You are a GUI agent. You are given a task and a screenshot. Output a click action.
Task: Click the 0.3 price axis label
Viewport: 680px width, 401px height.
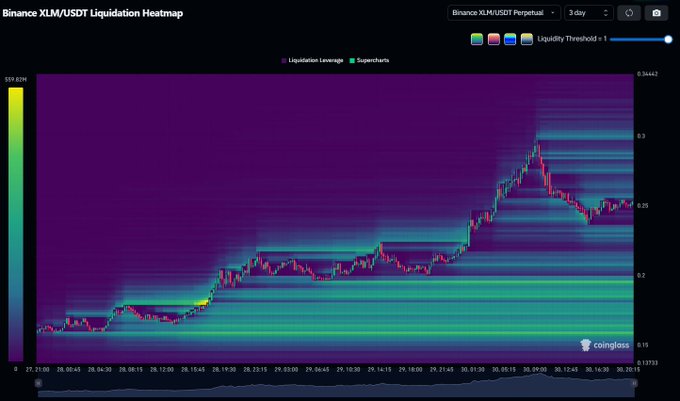(641, 136)
